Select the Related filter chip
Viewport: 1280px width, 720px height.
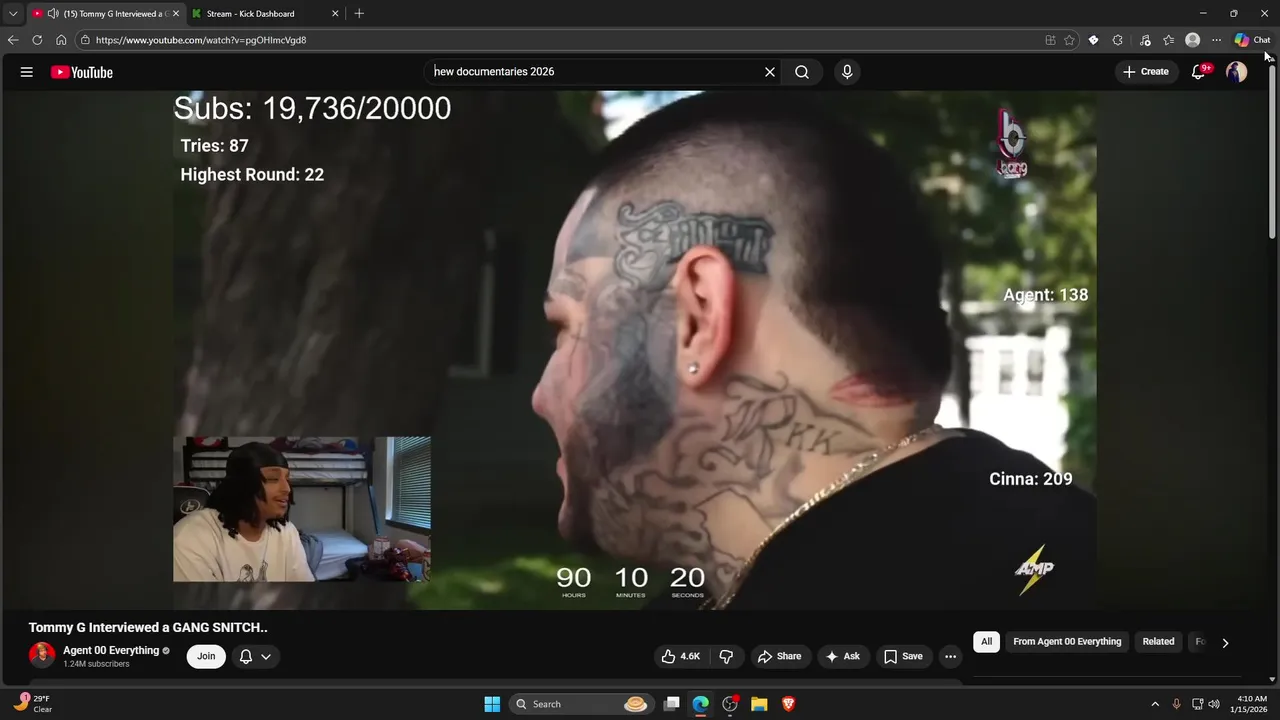[1158, 642]
